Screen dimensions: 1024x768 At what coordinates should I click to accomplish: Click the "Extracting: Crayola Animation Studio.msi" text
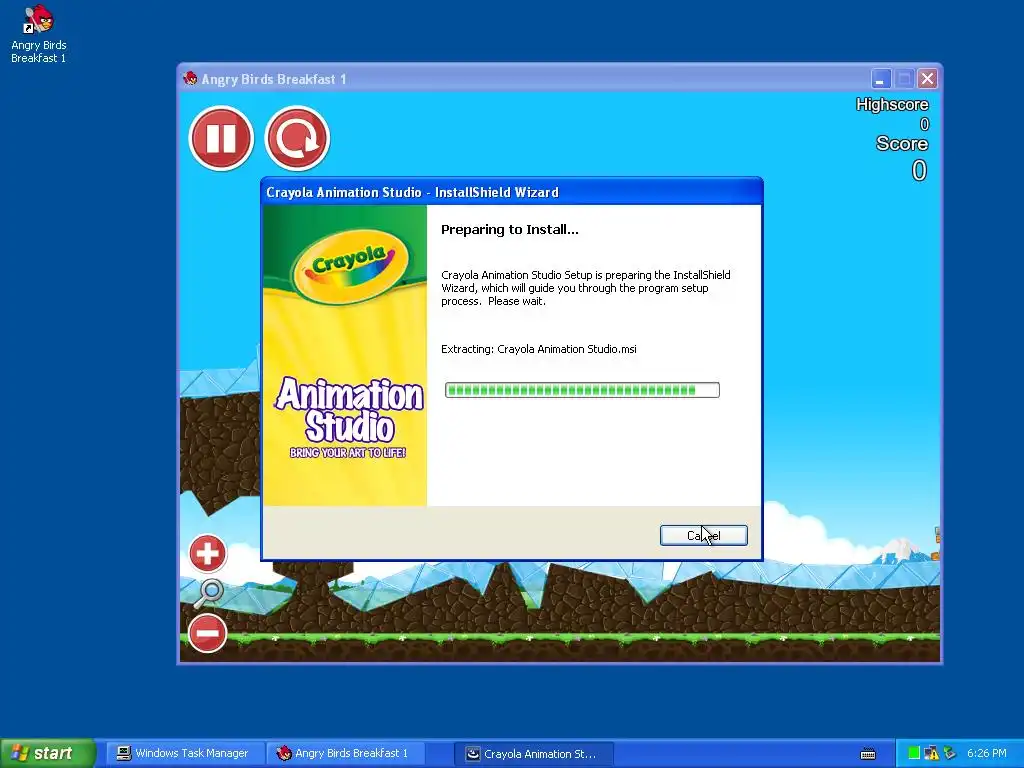click(x=539, y=349)
